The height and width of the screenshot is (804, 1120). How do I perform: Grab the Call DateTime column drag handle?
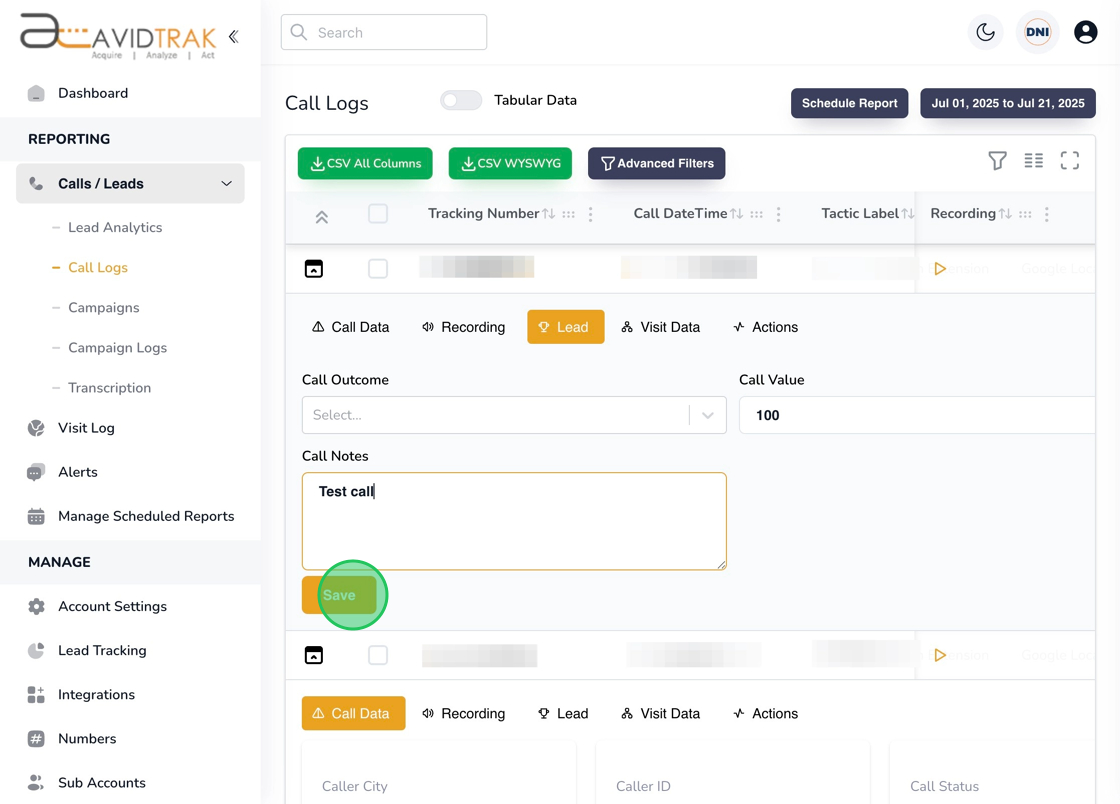pyautogui.click(x=756, y=214)
